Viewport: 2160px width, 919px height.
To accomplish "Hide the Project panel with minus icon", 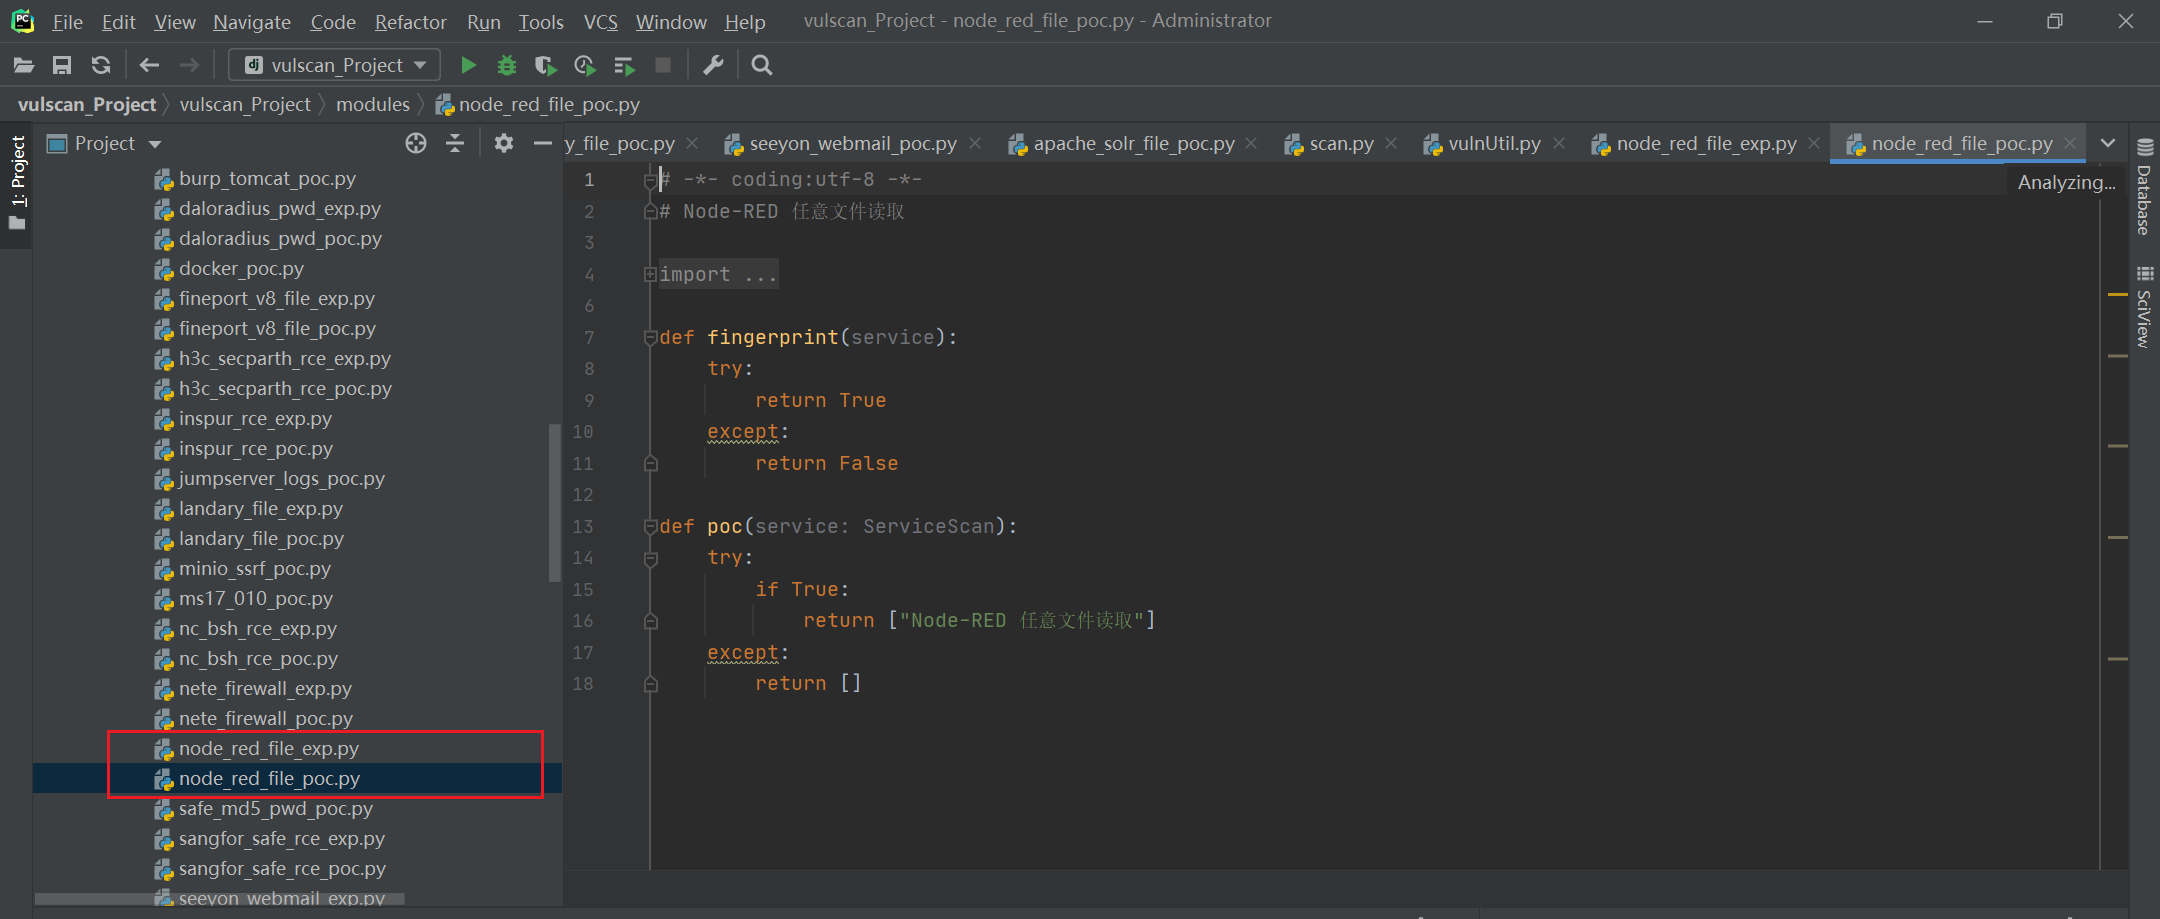I will click(x=543, y=144).
